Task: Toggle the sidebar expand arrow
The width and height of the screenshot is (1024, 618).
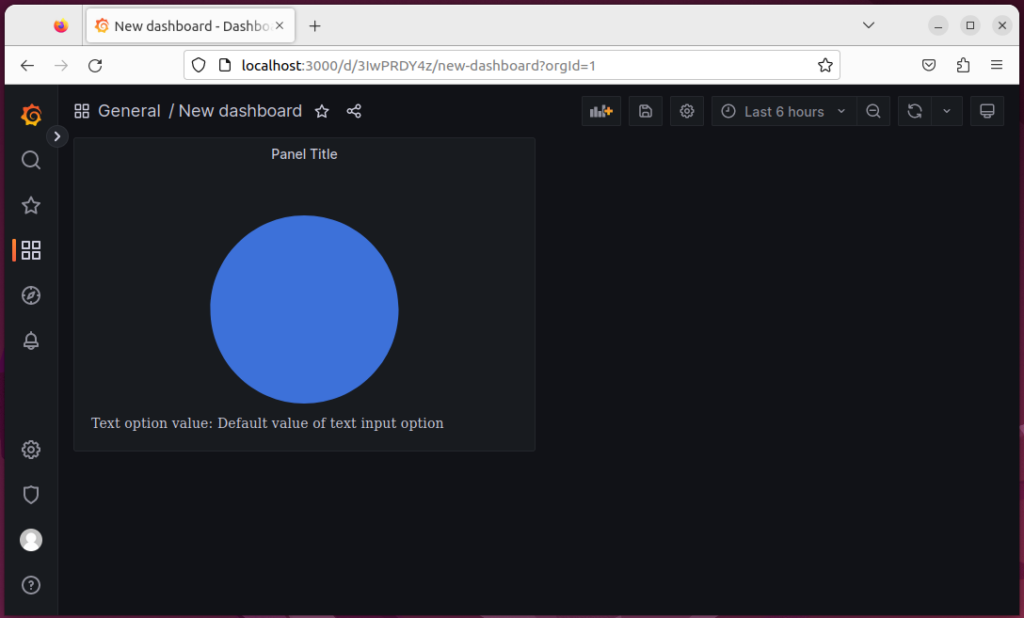Action: 57,136
